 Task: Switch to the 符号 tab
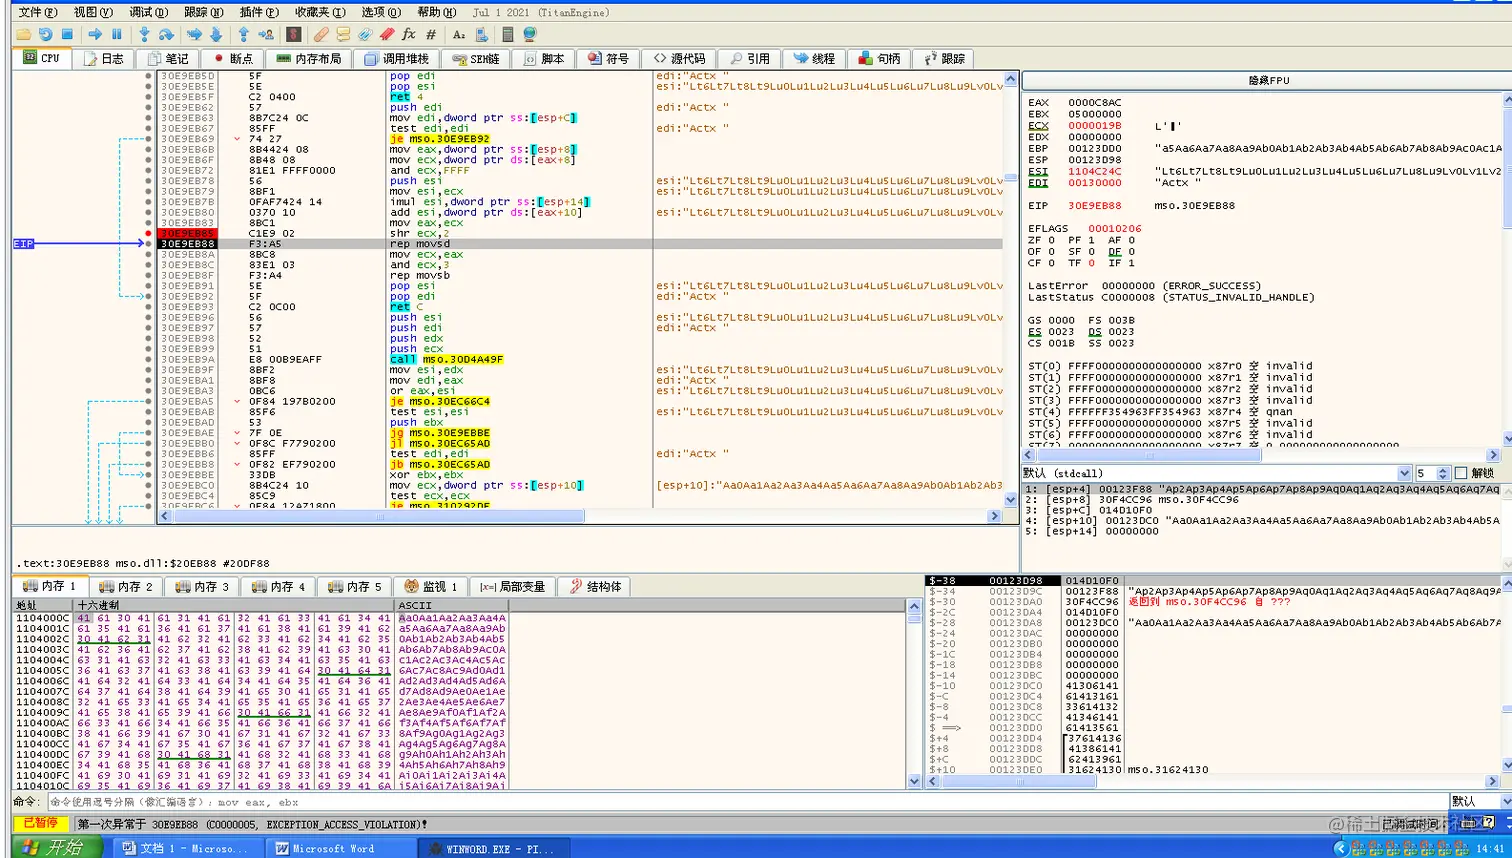pos(608,58)
